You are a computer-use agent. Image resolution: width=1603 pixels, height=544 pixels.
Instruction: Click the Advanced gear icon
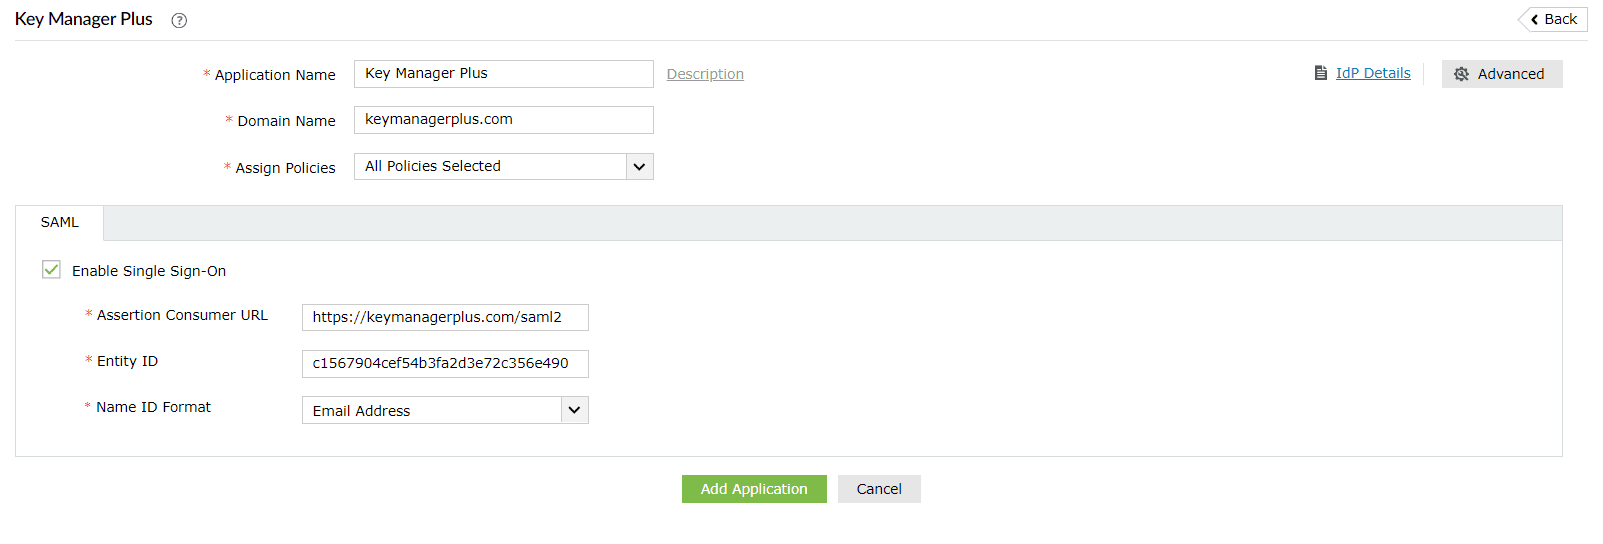(1461, 74)
